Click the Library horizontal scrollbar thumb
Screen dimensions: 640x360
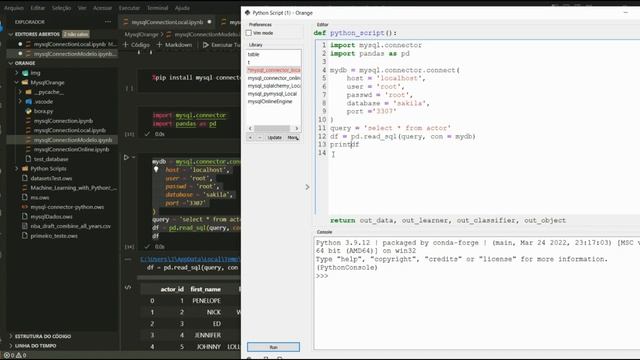click(x=272, y=128)
